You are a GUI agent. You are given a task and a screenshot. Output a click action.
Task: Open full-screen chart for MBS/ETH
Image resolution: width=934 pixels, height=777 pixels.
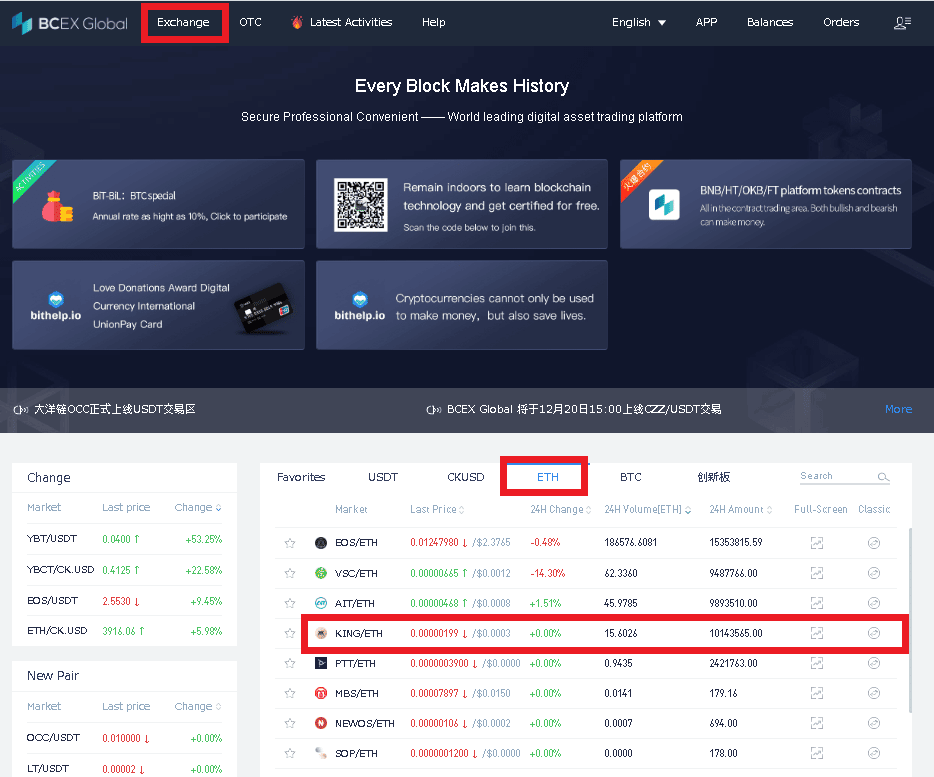coord(817,693)
